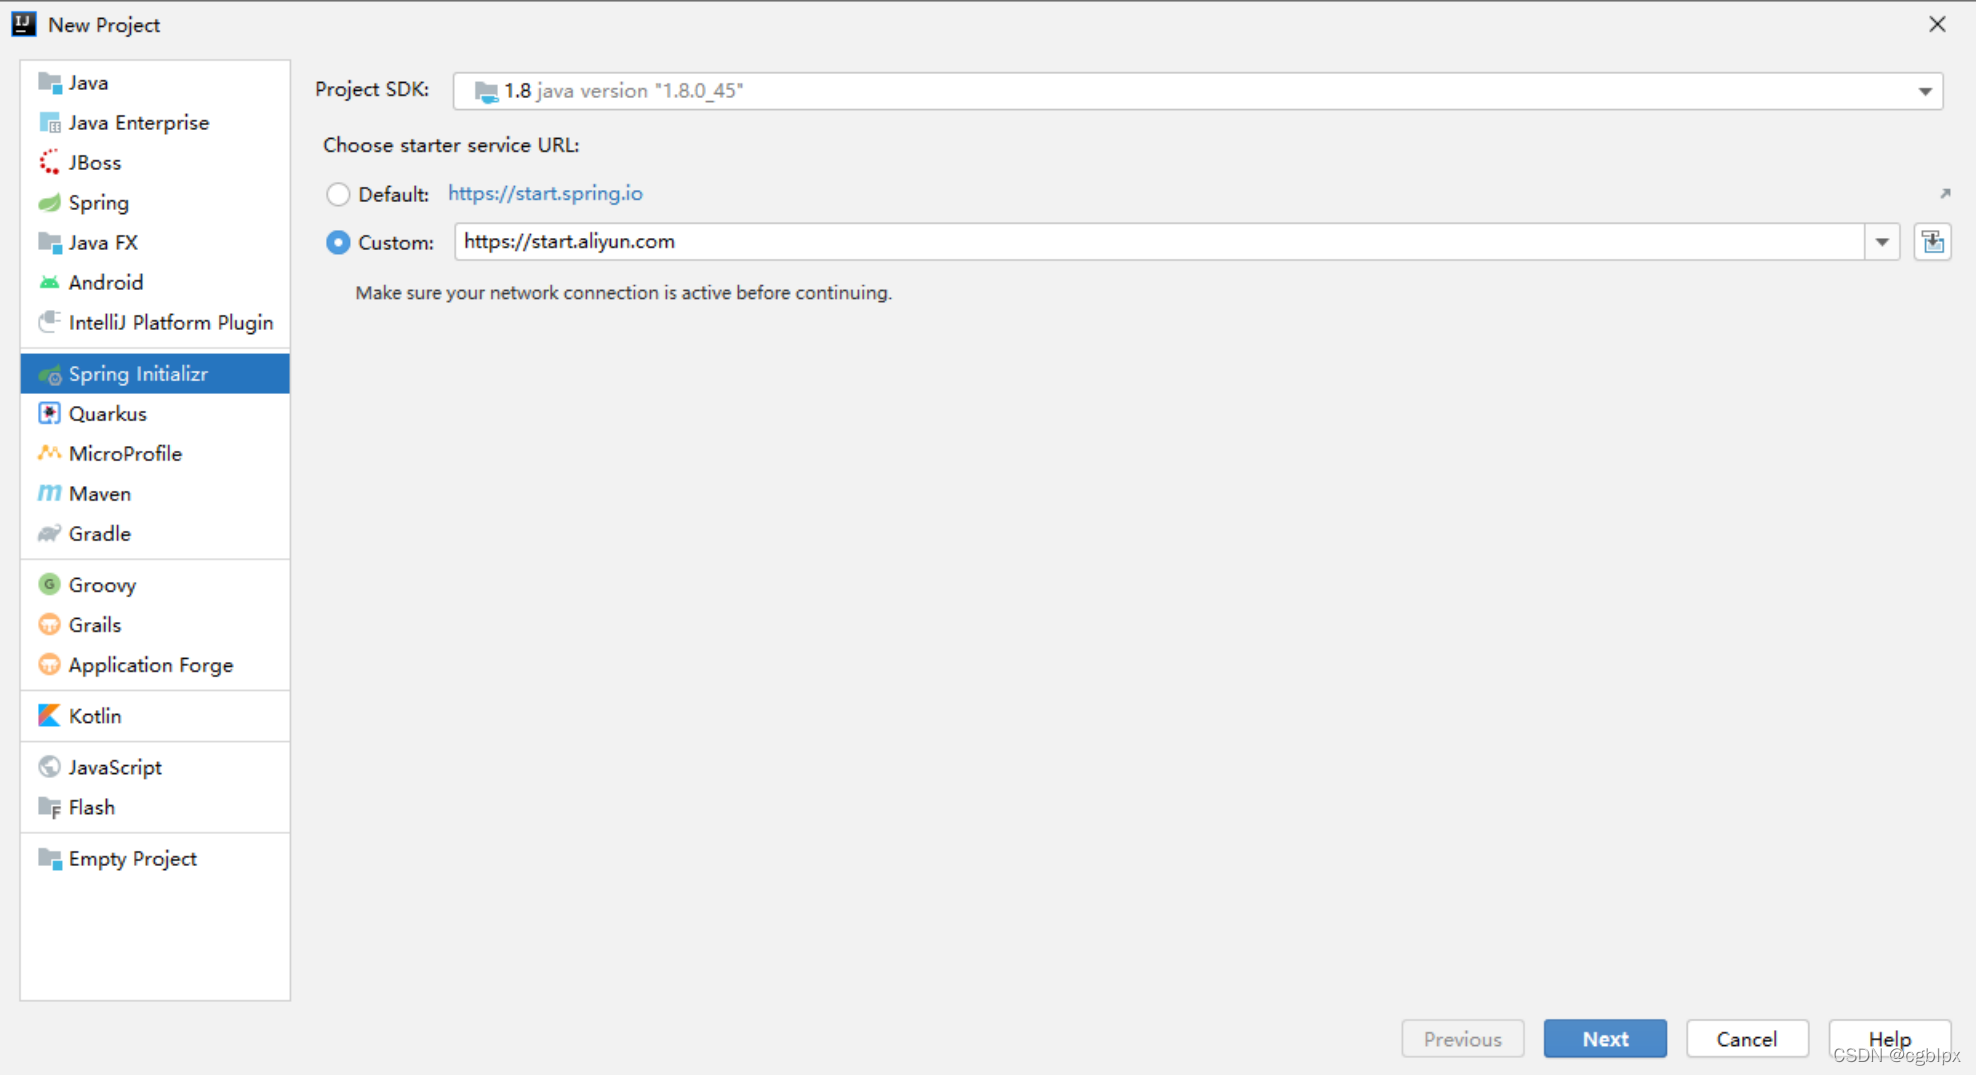Screen dimensions: 1976x1075
Task: Open the https://start.spring.io link
Action: (545, 193)
